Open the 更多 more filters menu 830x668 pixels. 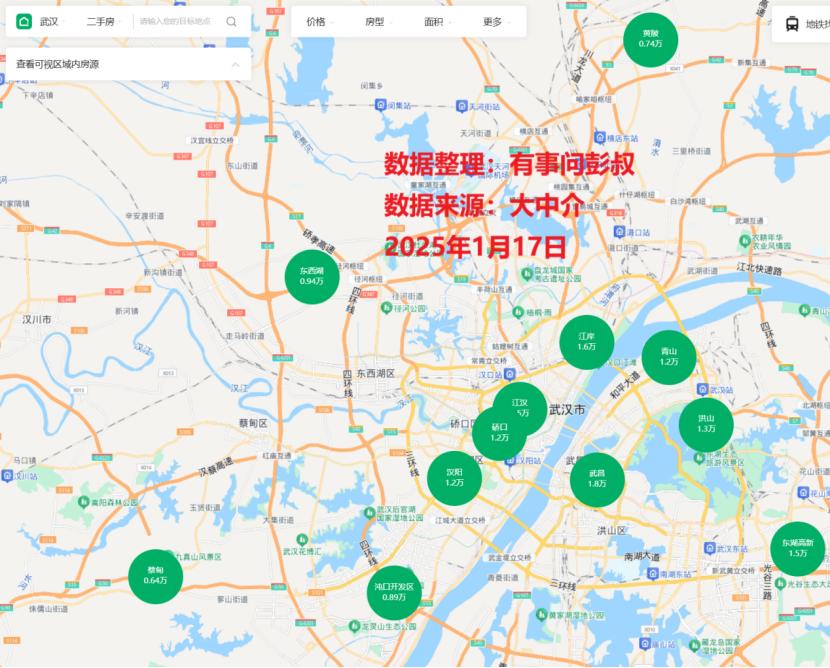click(496, 21)
